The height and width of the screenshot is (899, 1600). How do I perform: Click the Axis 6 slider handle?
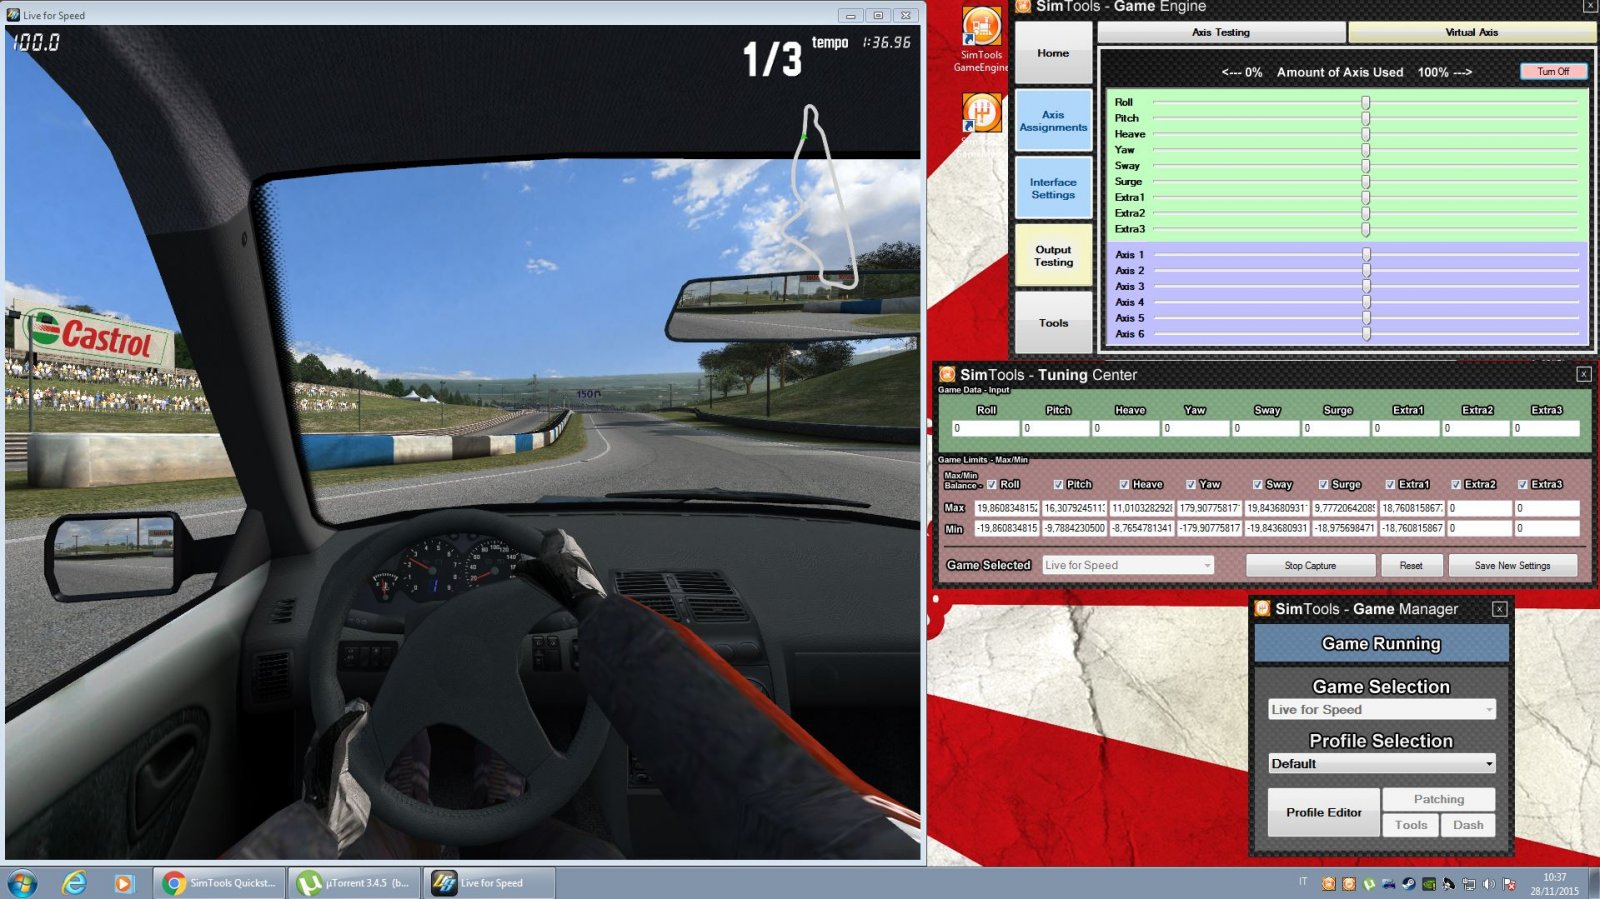point(1366,334)
